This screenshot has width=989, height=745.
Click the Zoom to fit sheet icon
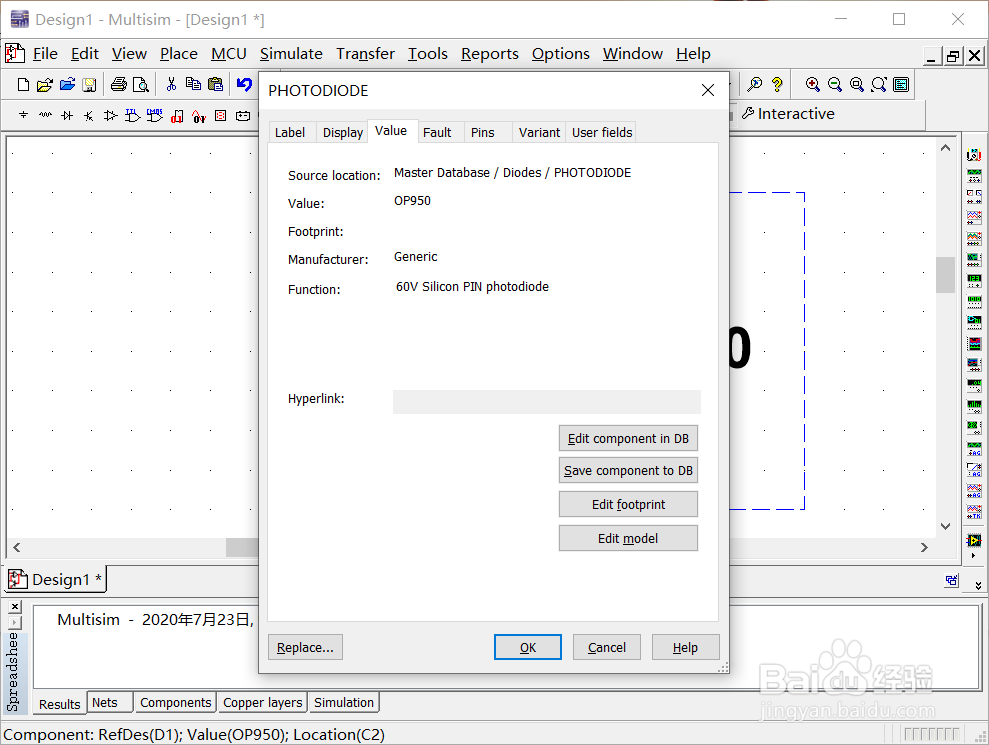[879, 85]
